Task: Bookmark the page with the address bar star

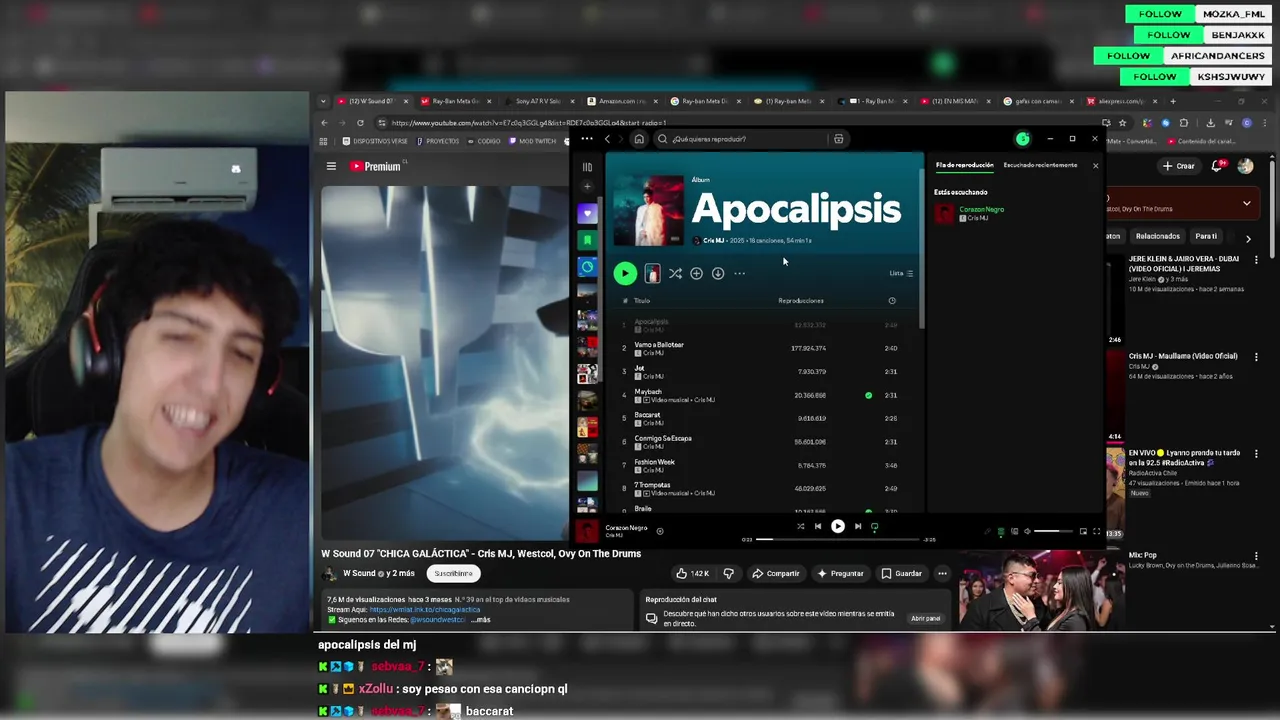Action: (1122, 123)
